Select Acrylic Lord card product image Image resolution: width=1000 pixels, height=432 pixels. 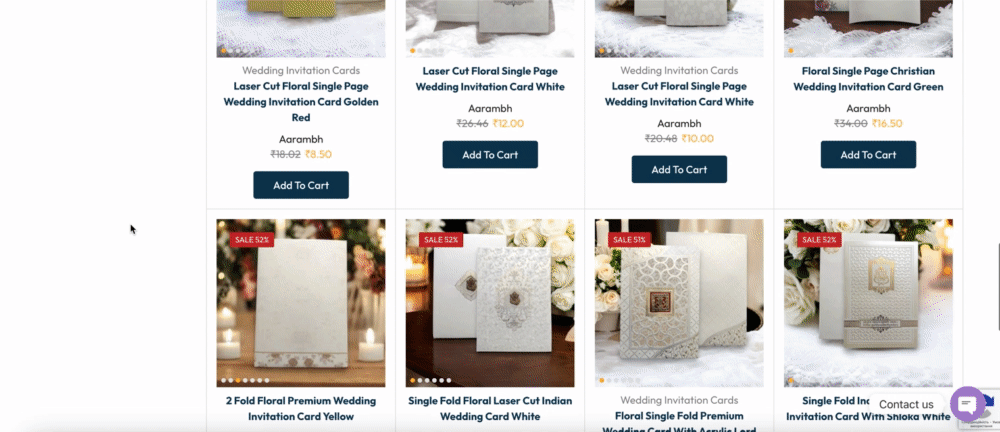679,303
